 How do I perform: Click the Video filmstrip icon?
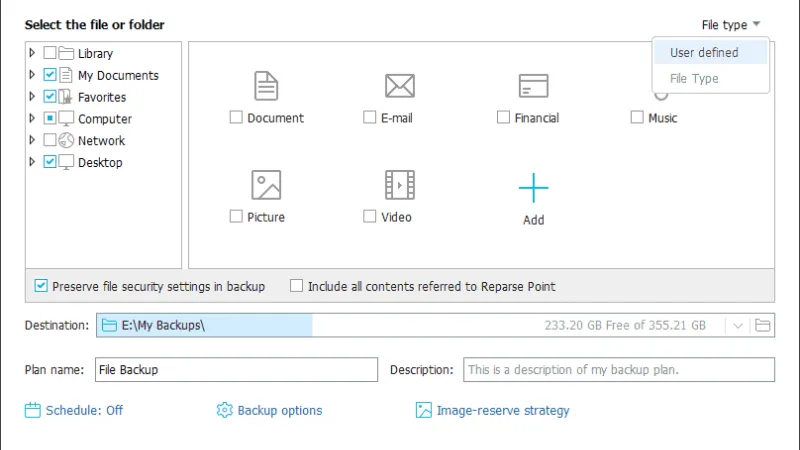tap(399, 185)
